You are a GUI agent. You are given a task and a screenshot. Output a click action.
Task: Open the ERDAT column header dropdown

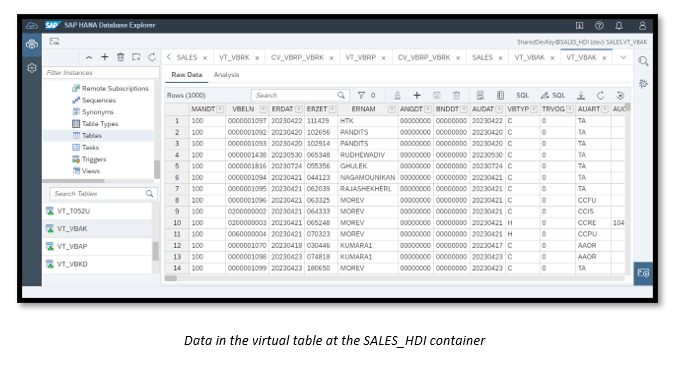pyautogui.click(x=299, y=109)
